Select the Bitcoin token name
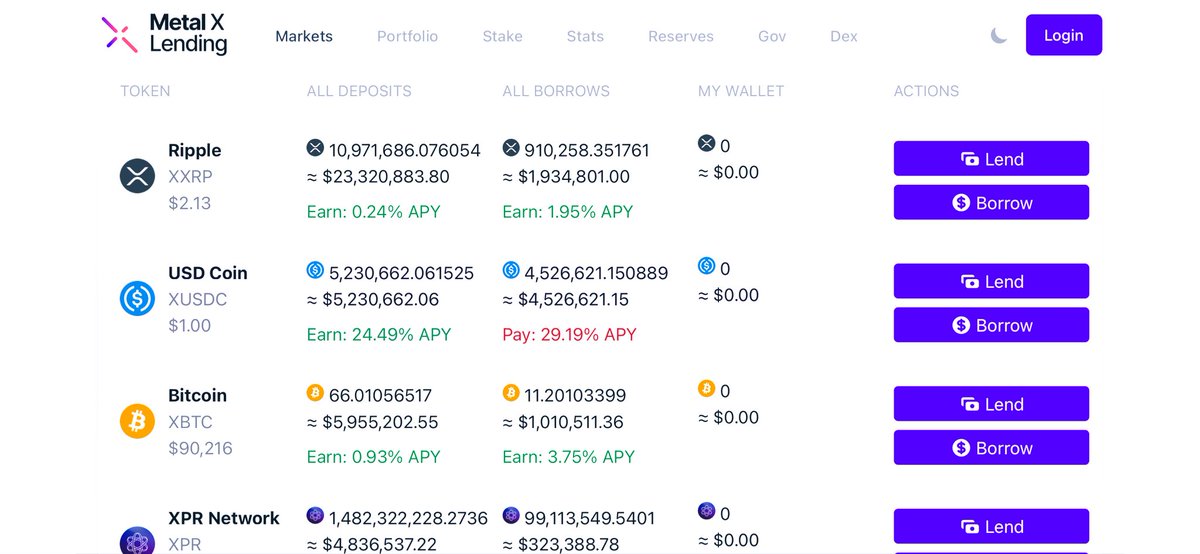The width and height of the screenshot is (1200, 554). pyautogui.click(x=198, y=395)
